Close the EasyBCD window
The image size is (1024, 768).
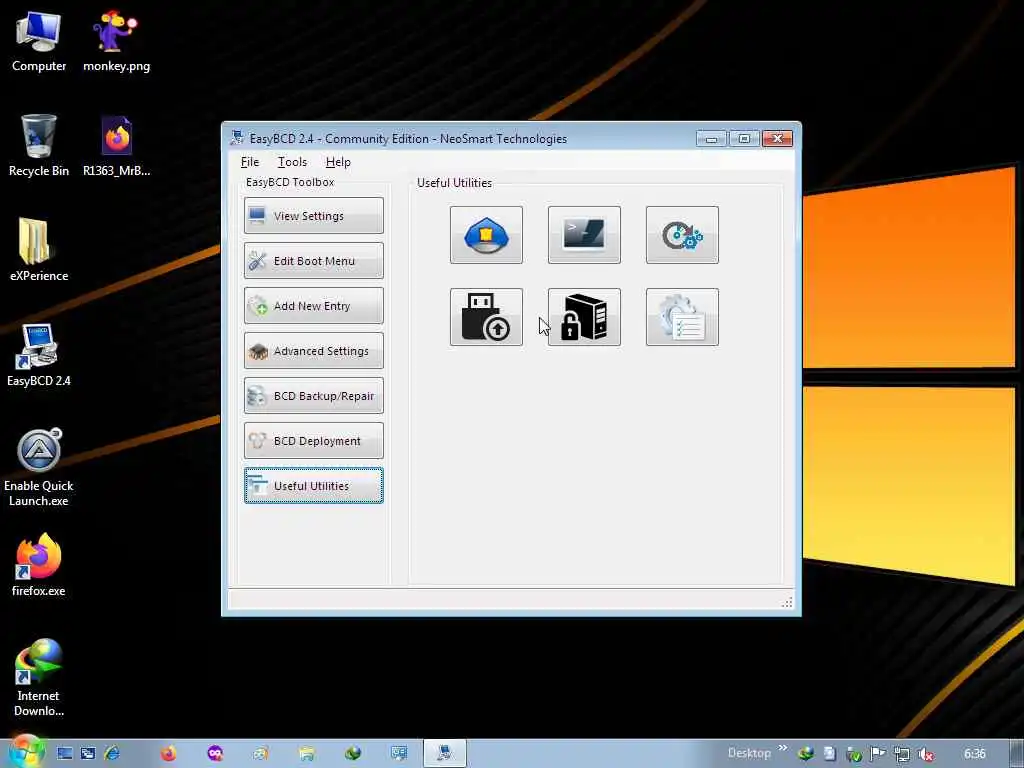click(777, 138)
